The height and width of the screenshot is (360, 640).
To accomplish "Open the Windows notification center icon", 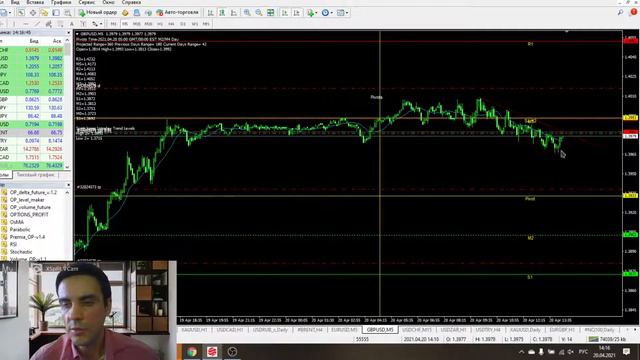I will (627, 351).
